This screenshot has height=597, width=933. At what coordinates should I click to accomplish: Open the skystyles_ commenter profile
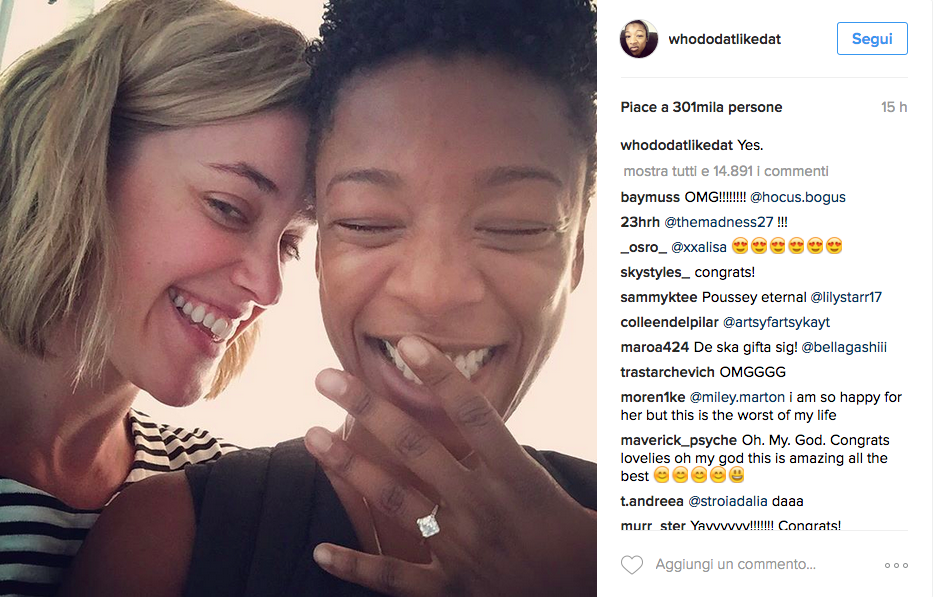(x=655, y=272)
